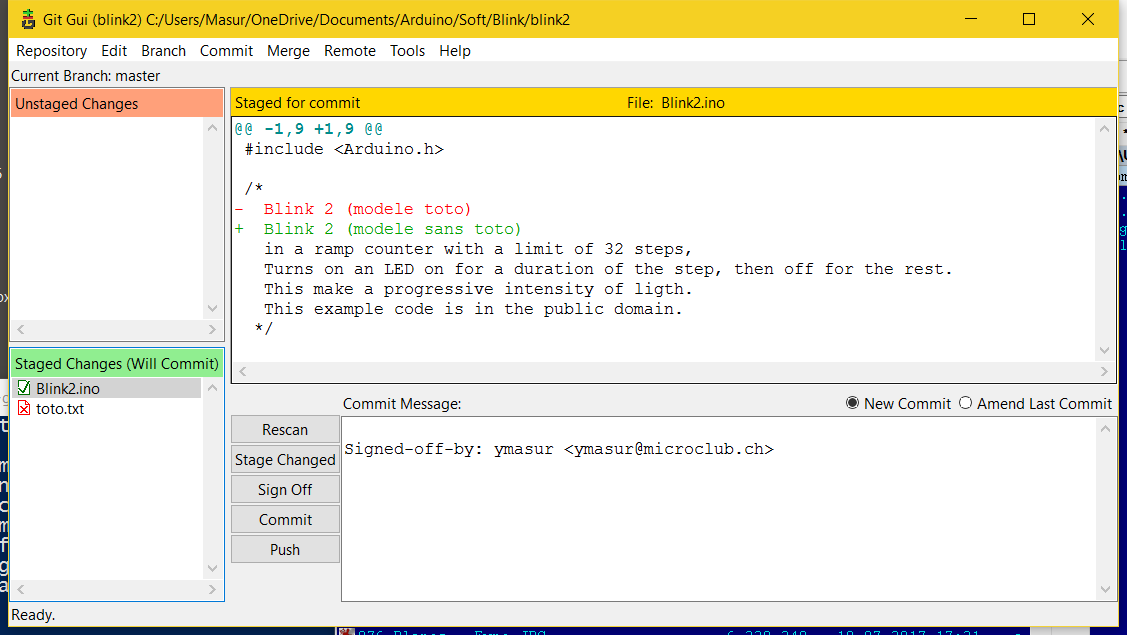Click the Git Gui app icon in title bar

[x=28, y=19]
